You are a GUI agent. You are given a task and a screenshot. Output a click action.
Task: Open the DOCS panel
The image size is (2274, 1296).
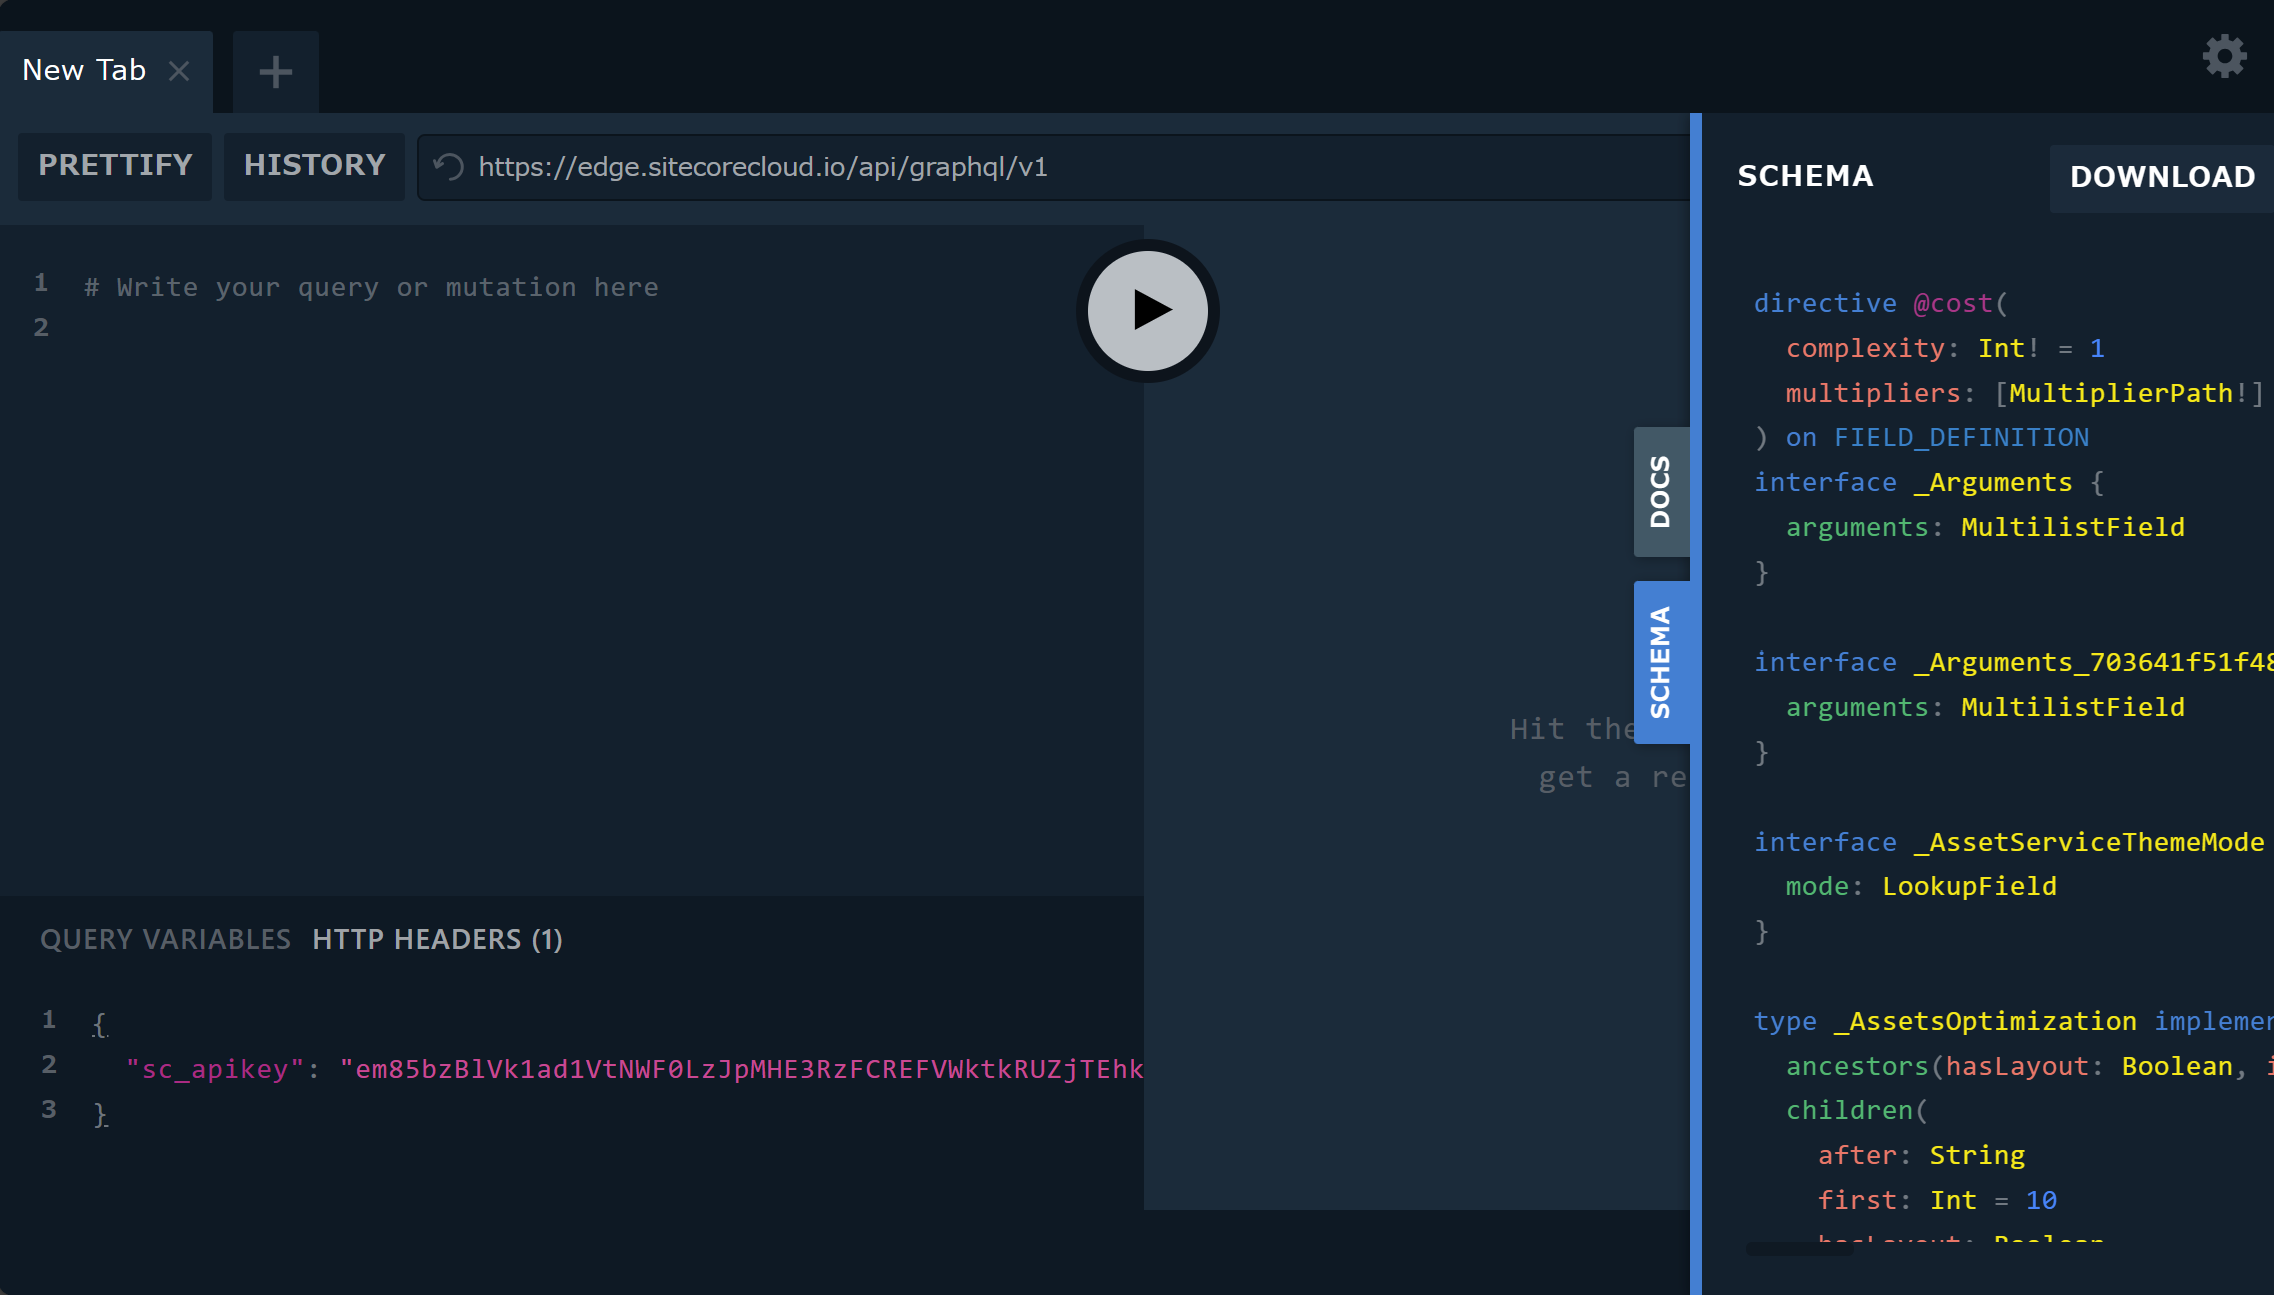[1659, 492]
